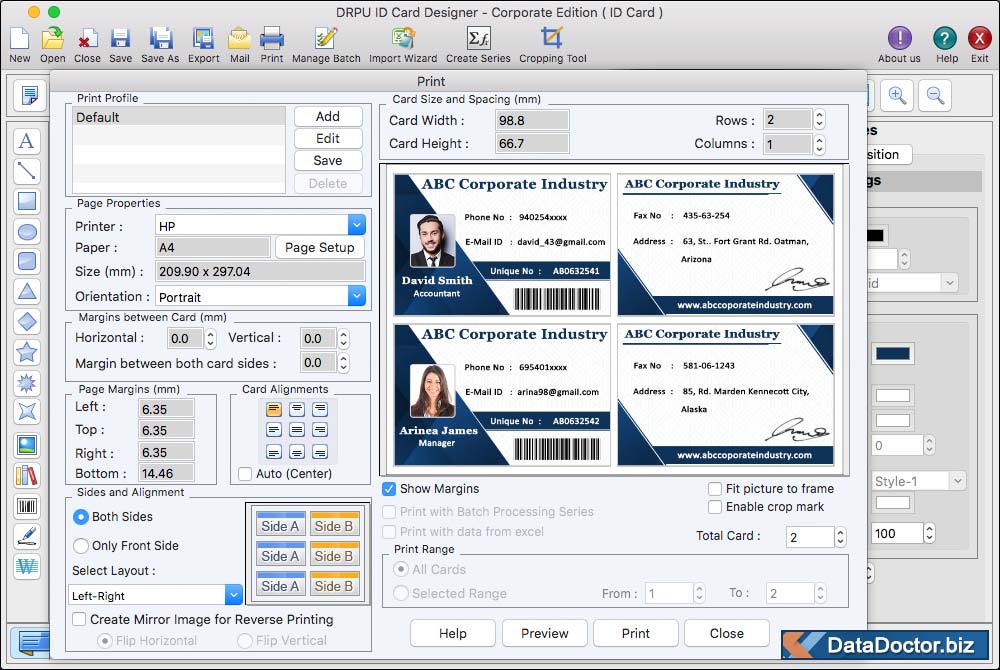Click the Print button at dialog bottom

(635, 633)
